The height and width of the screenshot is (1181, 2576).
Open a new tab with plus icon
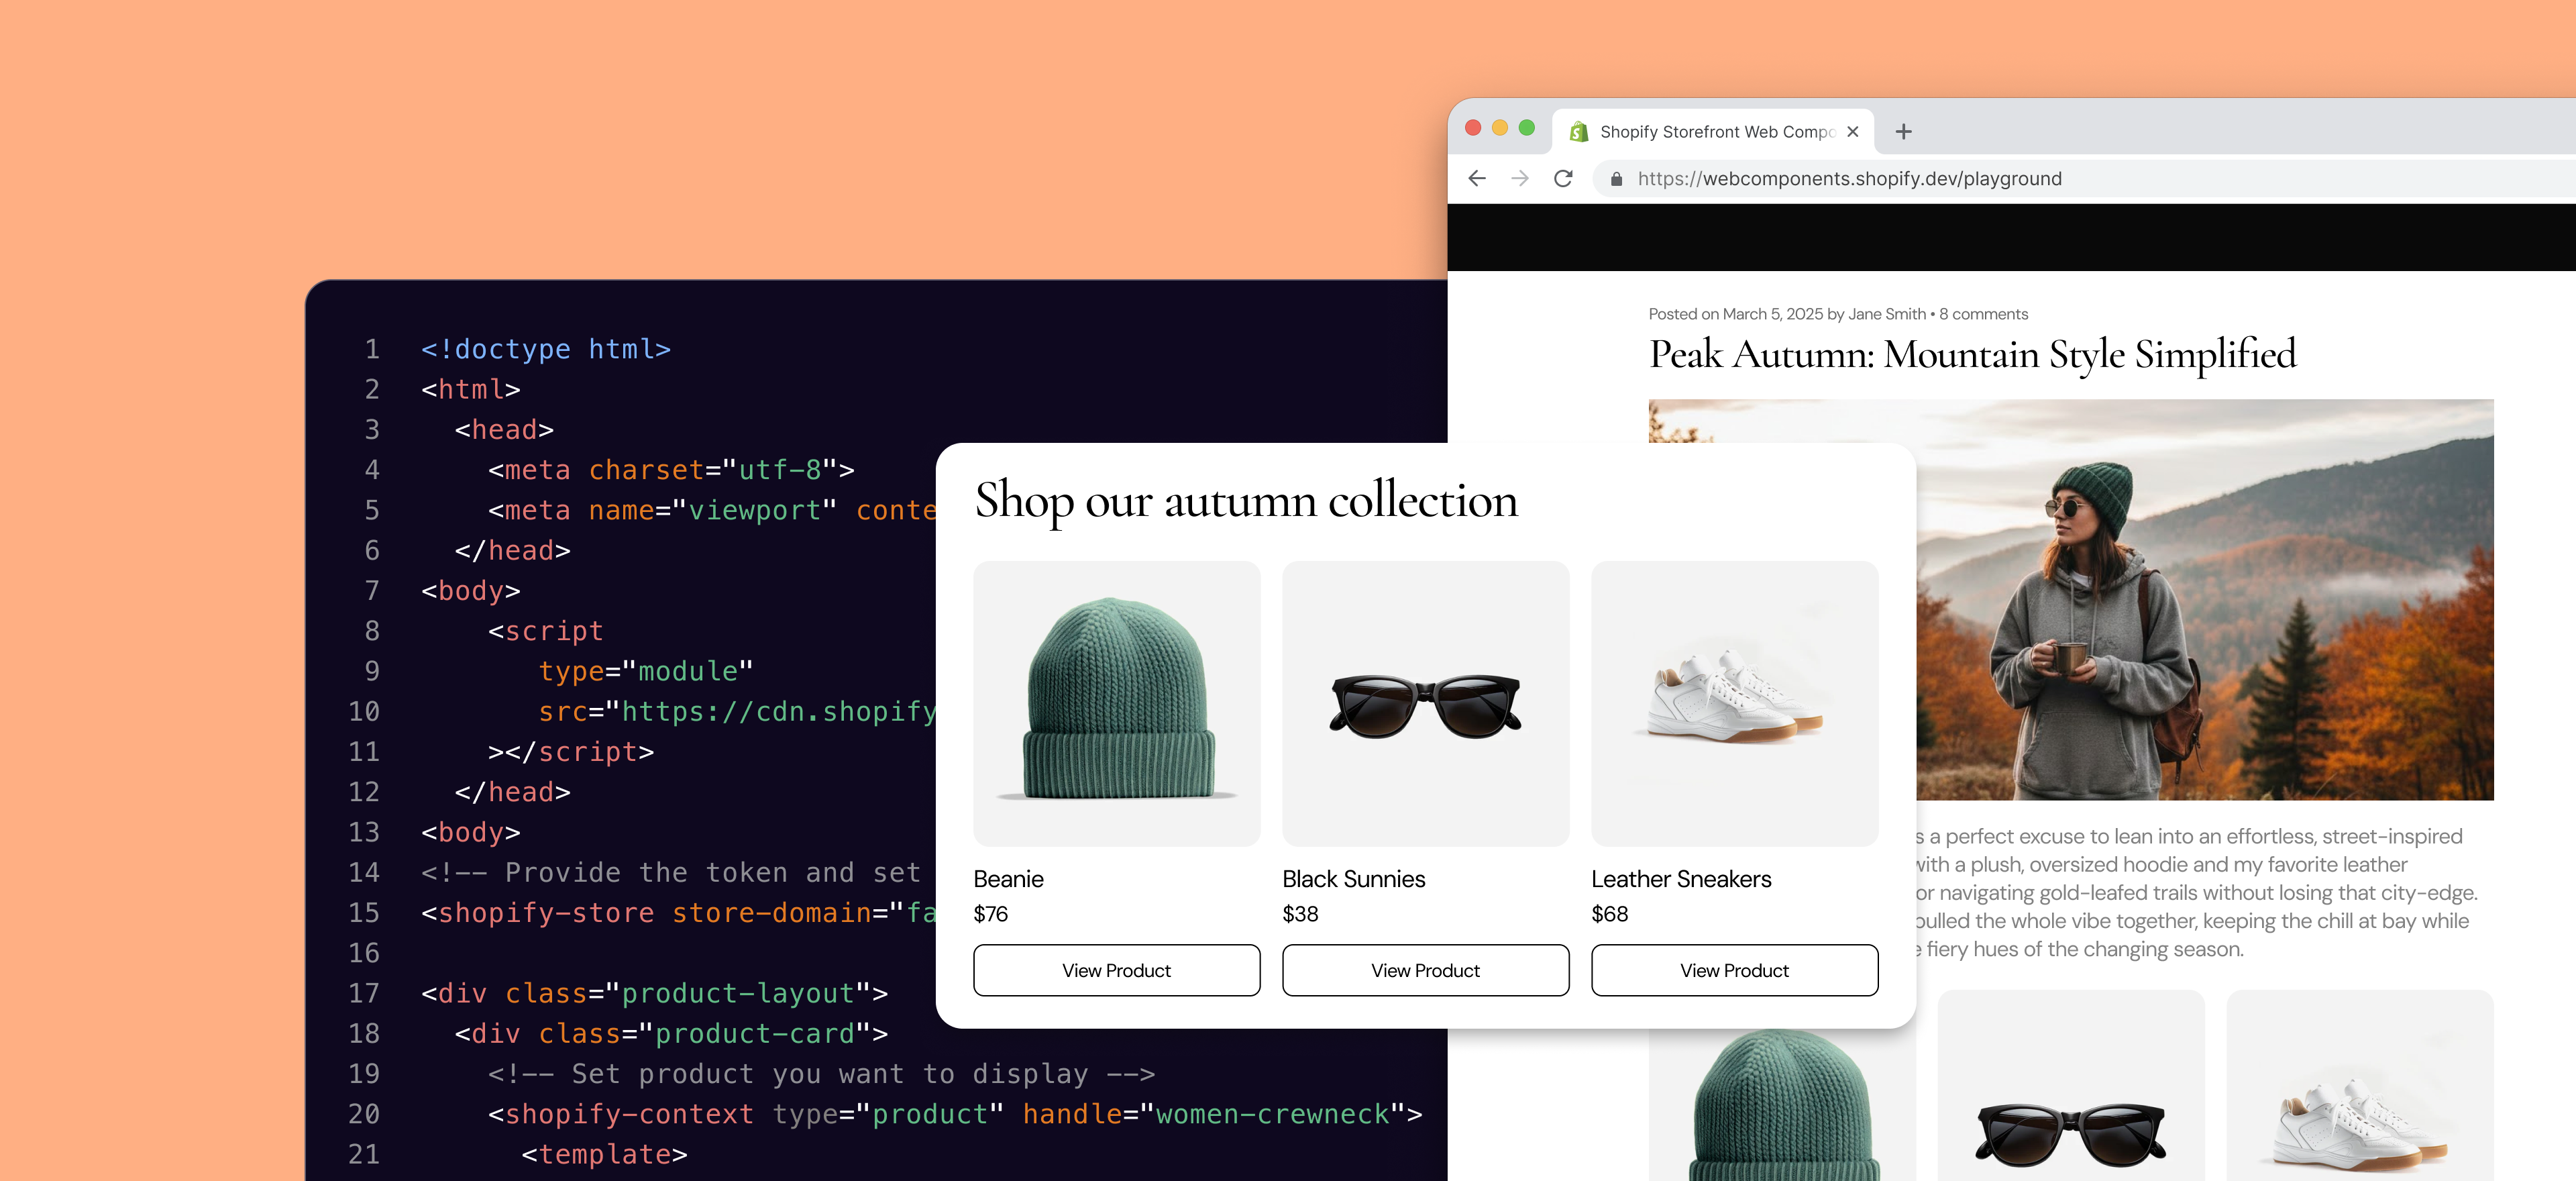(x=1903, y=131)
